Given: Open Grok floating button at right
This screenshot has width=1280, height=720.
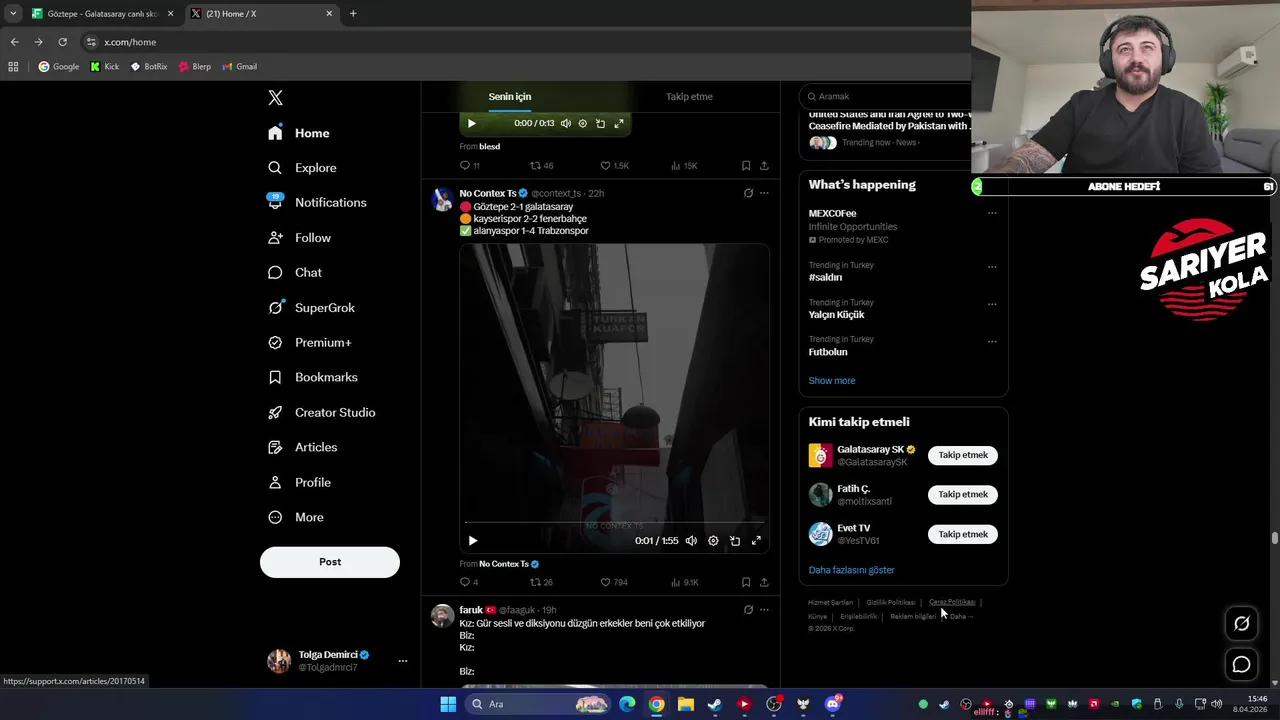Looking at the screenshot, I should coord(1241,624).
